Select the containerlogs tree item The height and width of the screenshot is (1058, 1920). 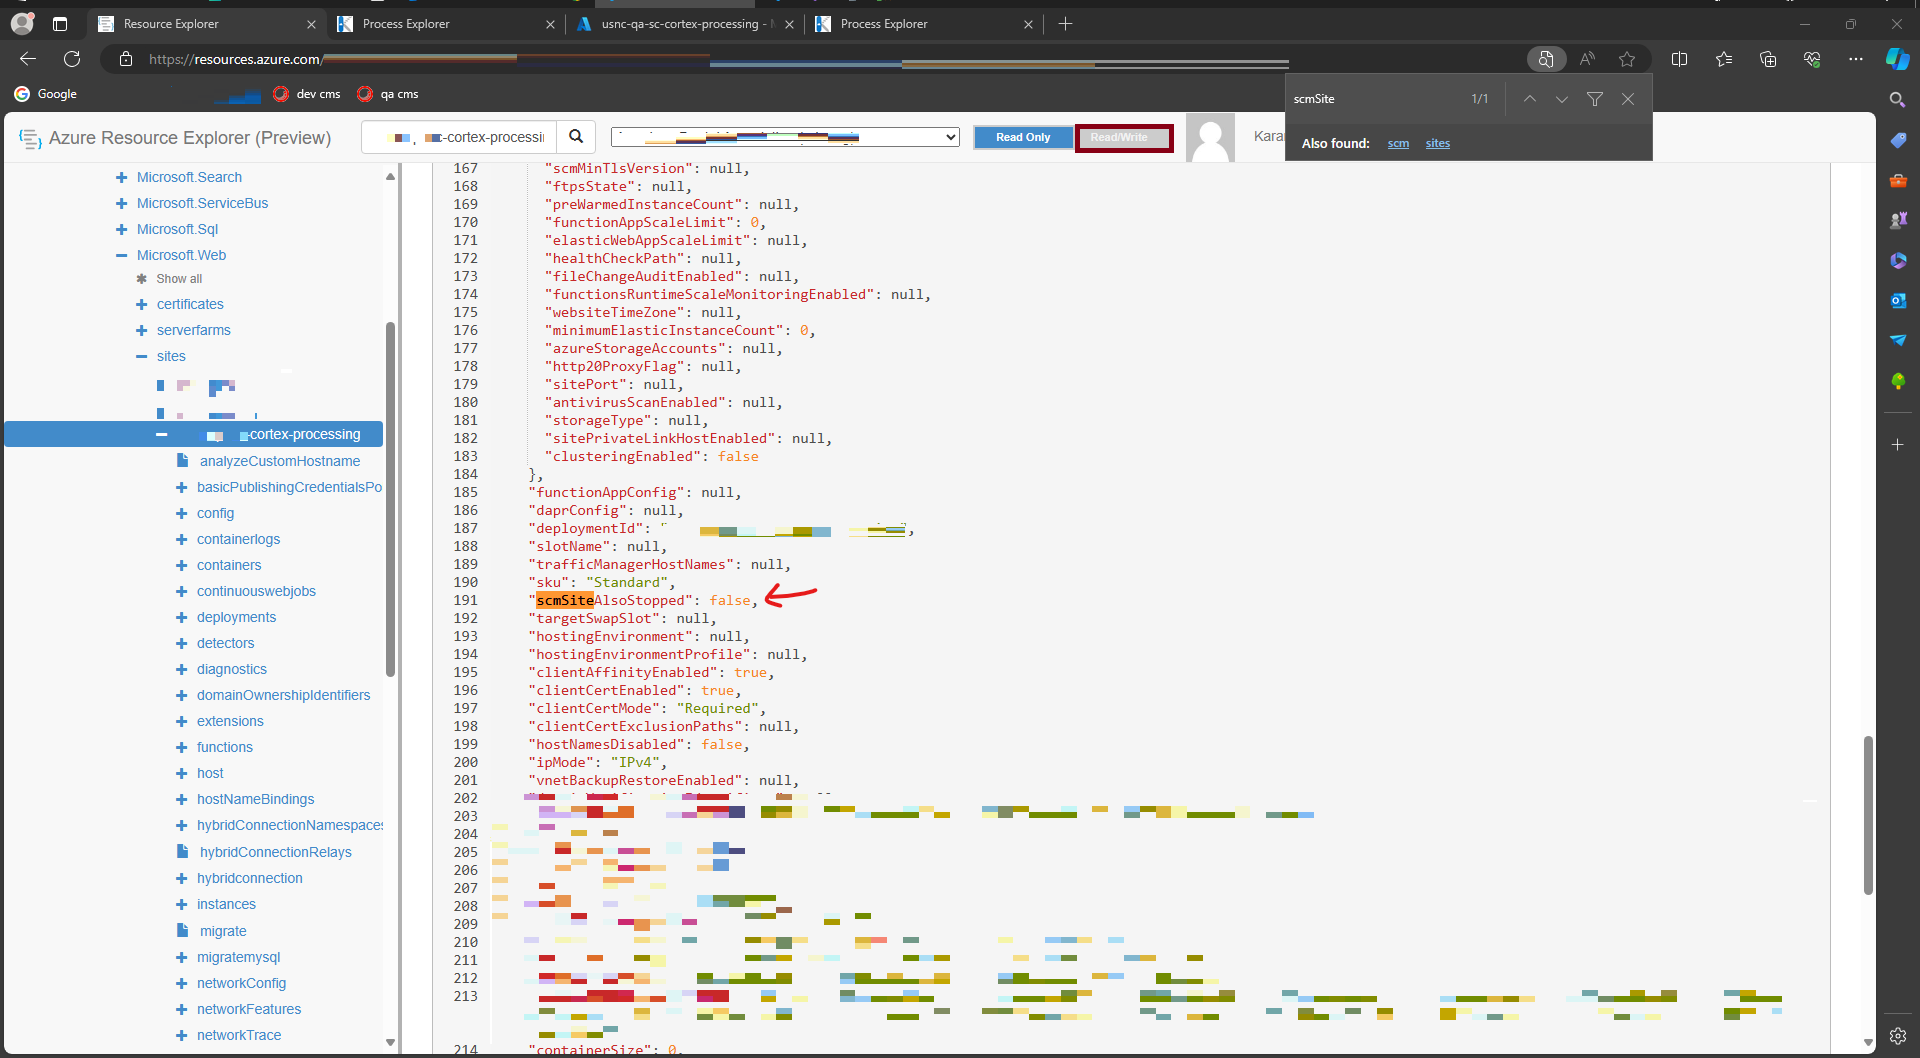pos(238,539)
